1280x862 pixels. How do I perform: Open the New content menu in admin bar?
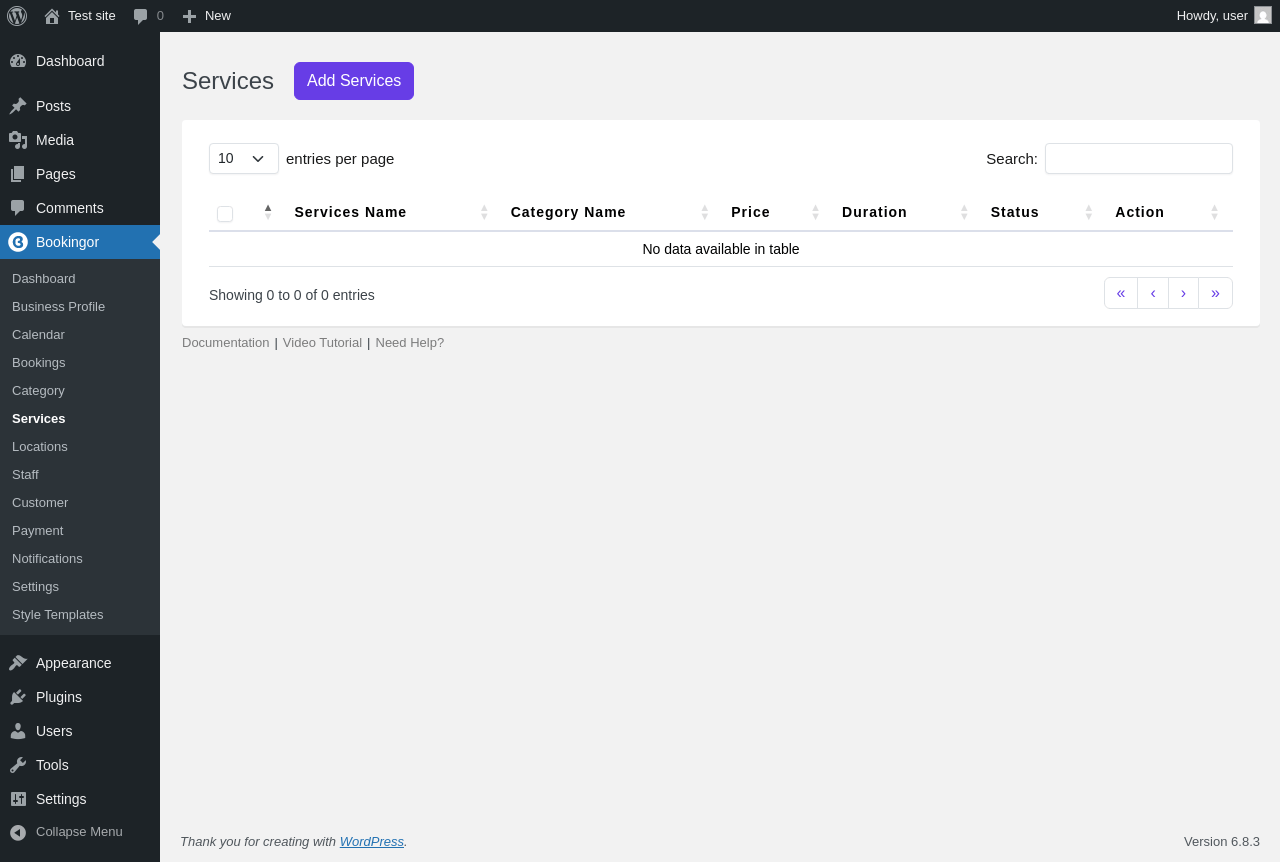tap(207, 16)
